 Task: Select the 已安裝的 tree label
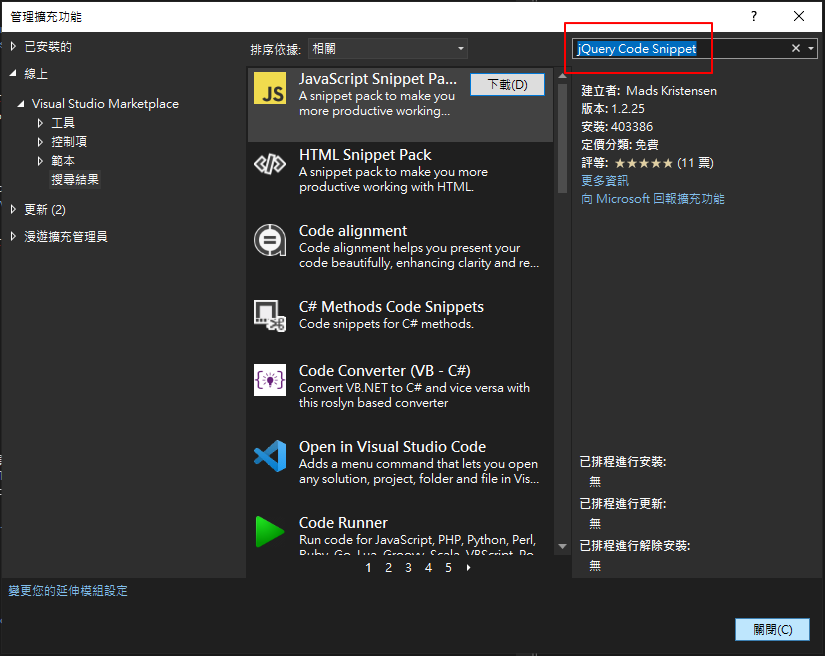point(48,46)
